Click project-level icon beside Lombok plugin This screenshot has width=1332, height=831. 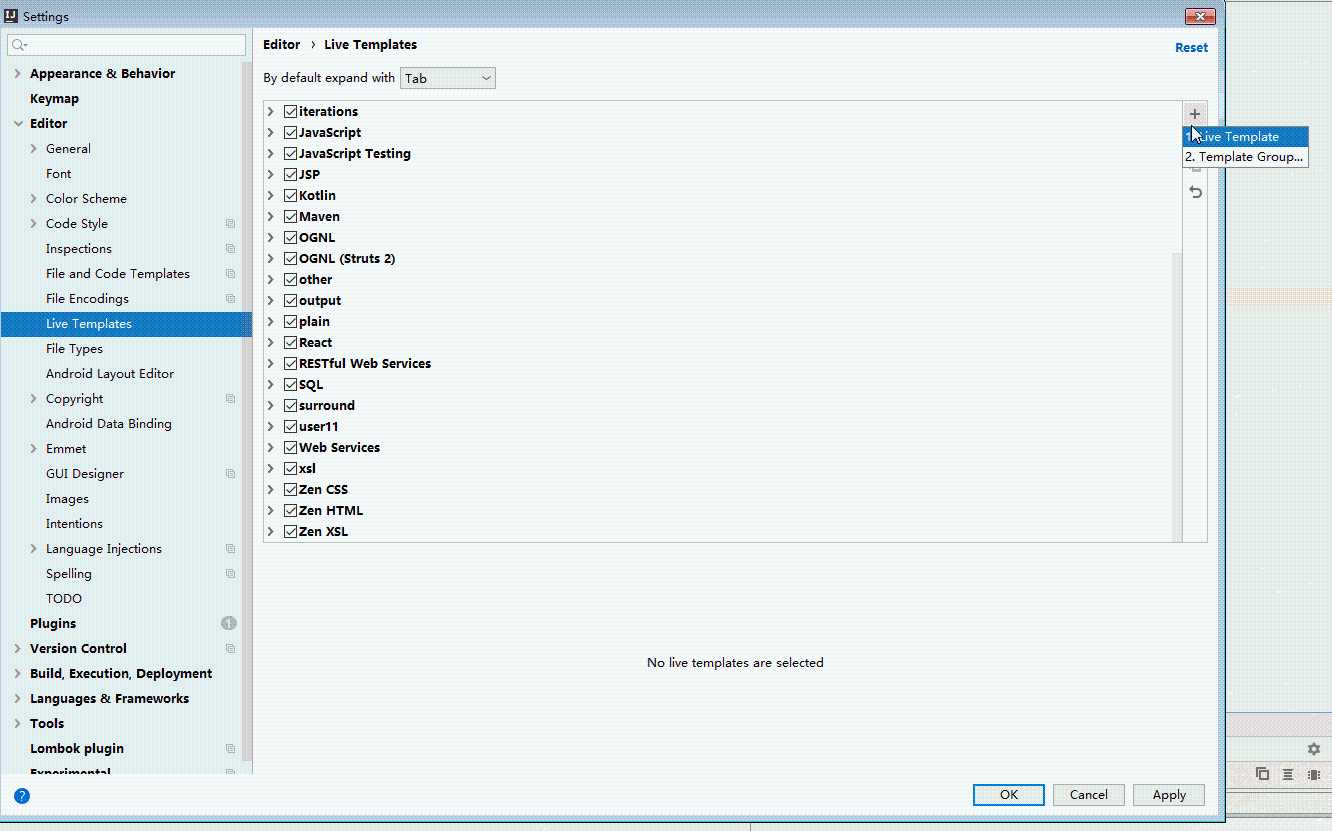click(230, 749)
